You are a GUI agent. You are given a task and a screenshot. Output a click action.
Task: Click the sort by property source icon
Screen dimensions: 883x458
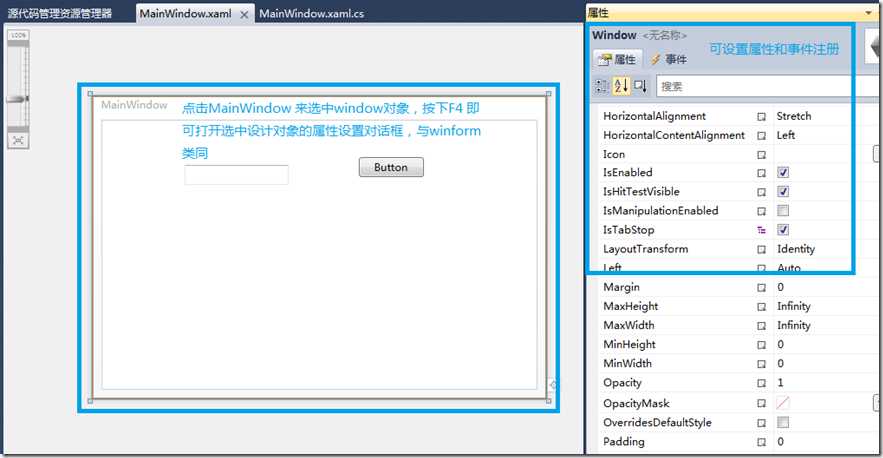[640, 86]
